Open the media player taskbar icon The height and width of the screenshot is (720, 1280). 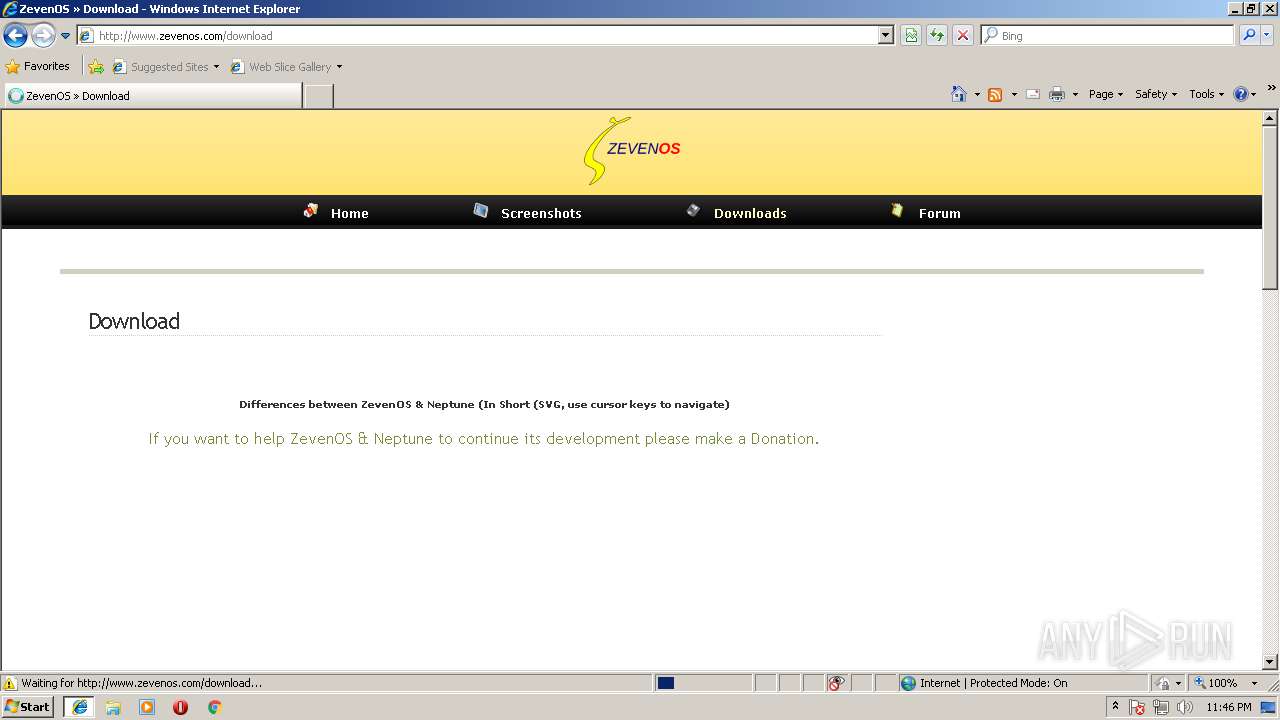147,707
